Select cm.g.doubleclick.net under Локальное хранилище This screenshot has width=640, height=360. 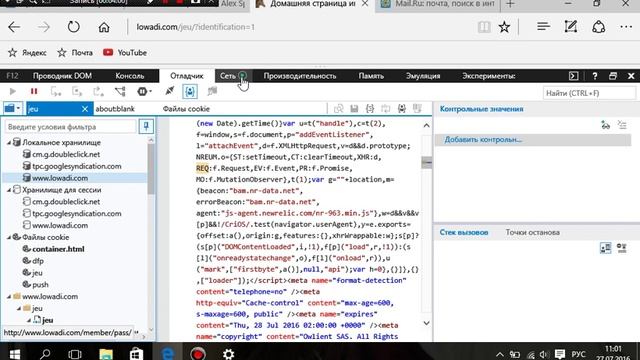(x=66, y=154)
